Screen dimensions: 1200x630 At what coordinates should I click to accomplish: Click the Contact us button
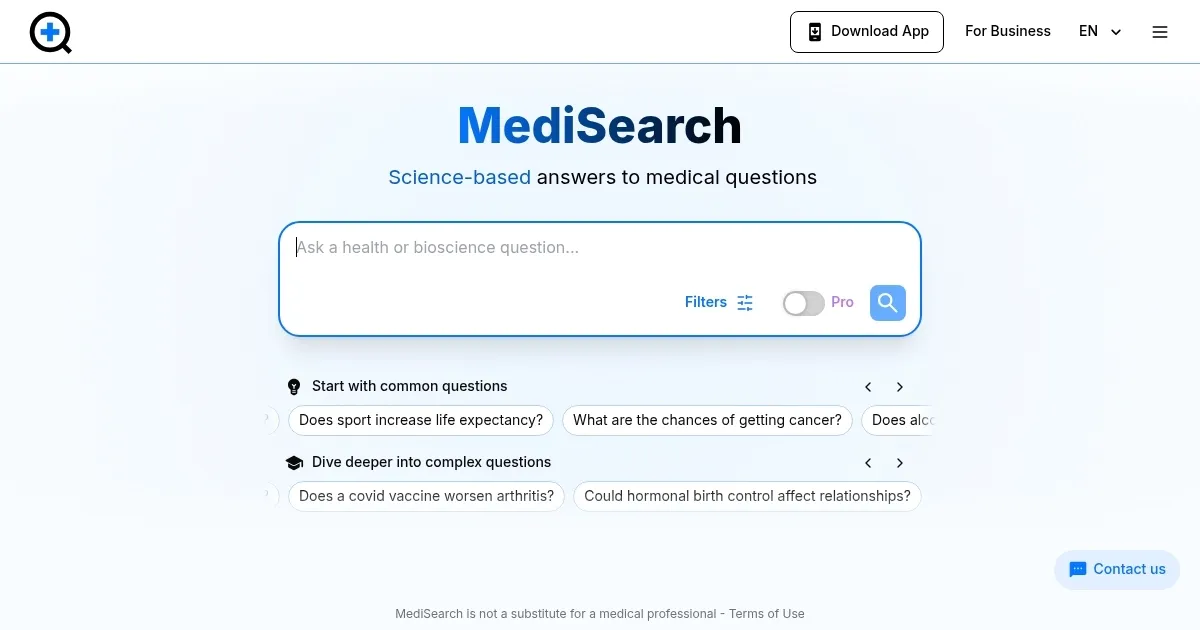[x=1117, y=569]
